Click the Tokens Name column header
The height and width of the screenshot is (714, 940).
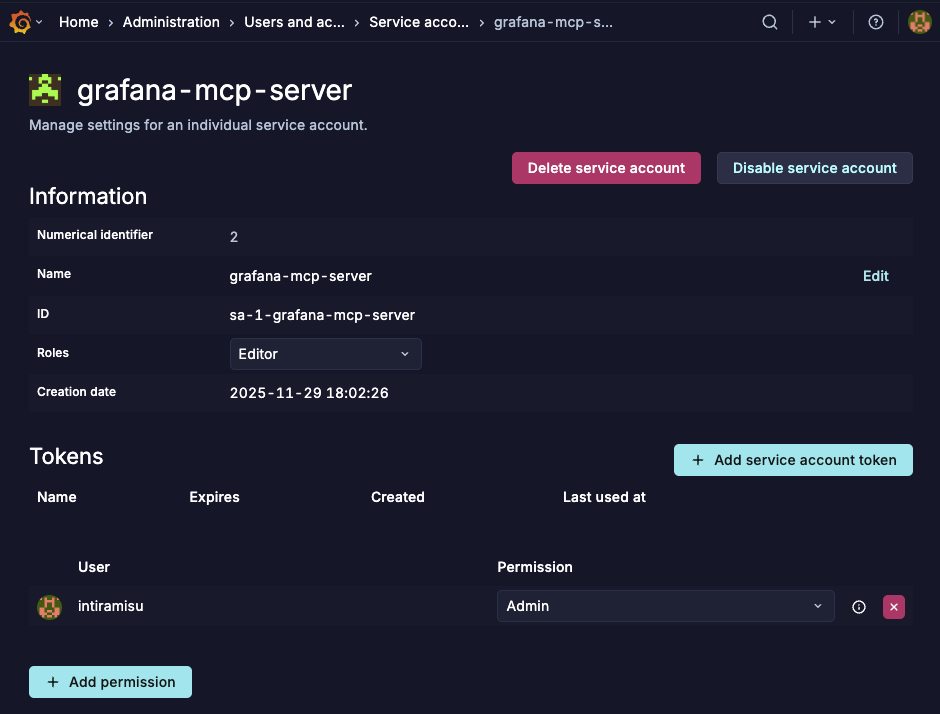57,497
